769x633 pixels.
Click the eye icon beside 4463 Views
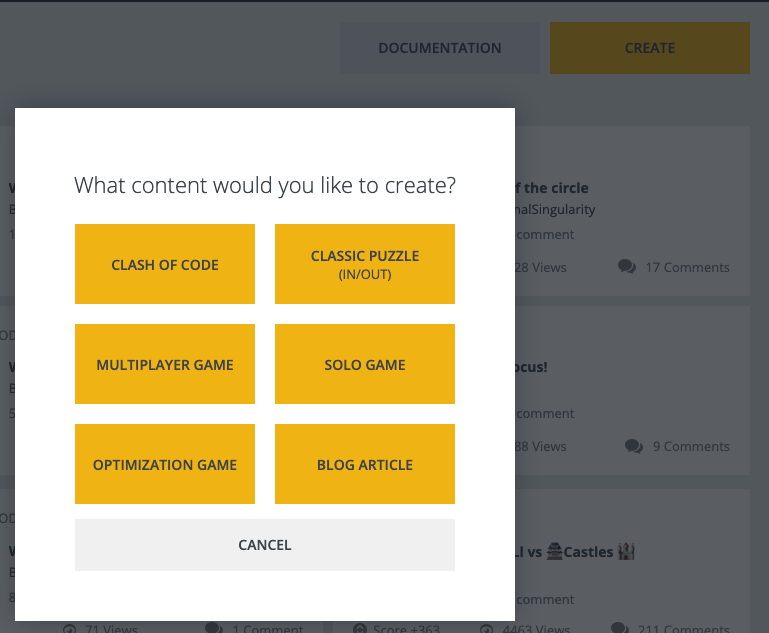[487, 629]
